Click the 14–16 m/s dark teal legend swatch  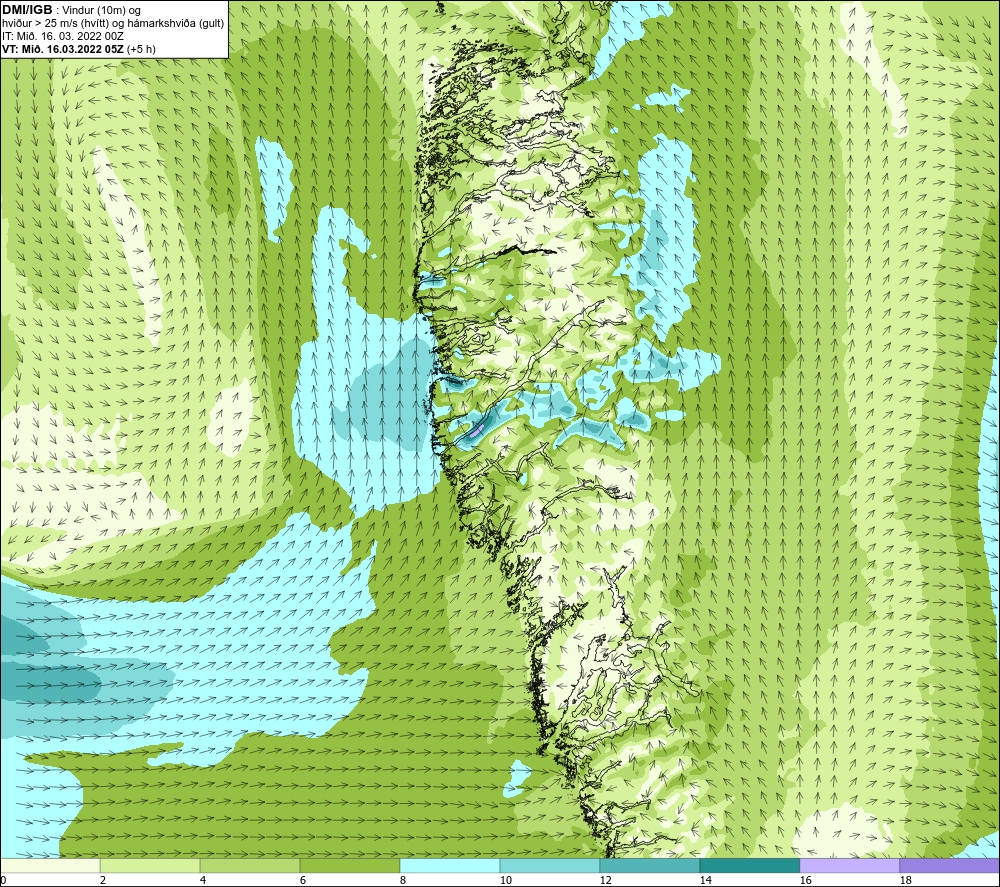tap(749, 865)
